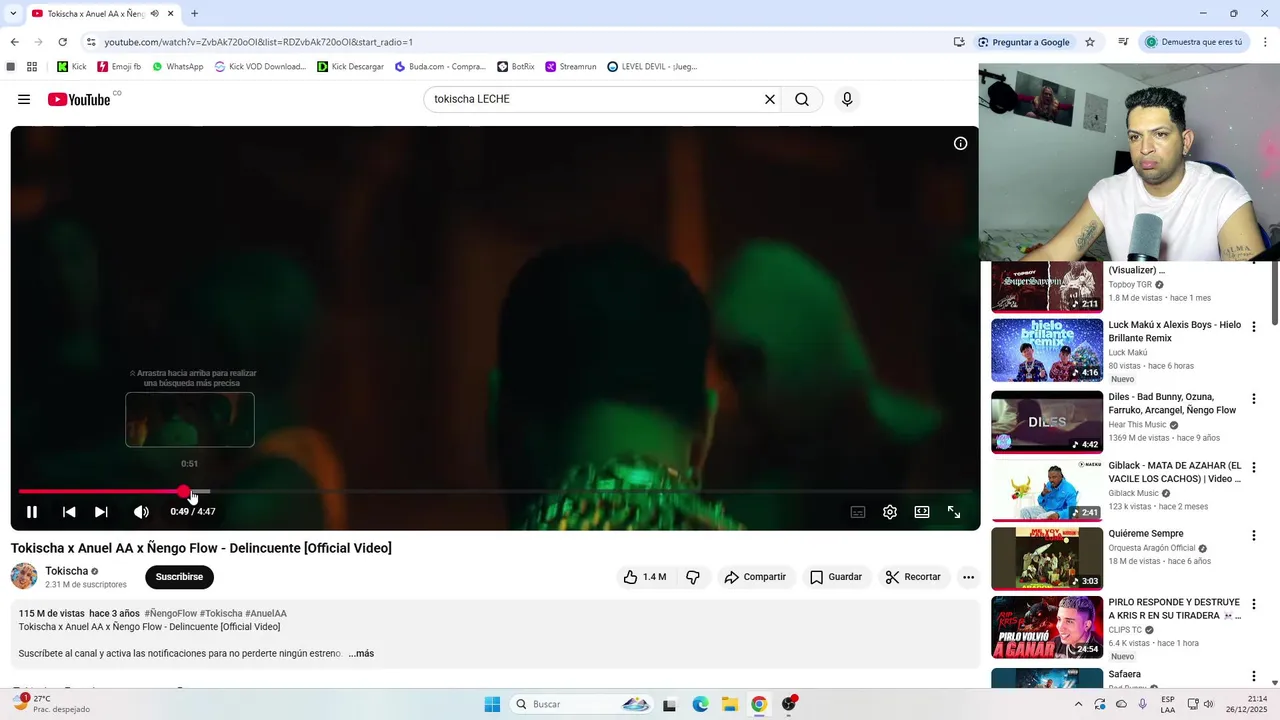Open the WhatsApp bookmark
This screenshot has height=720, width=1280.
pos(177,66)
